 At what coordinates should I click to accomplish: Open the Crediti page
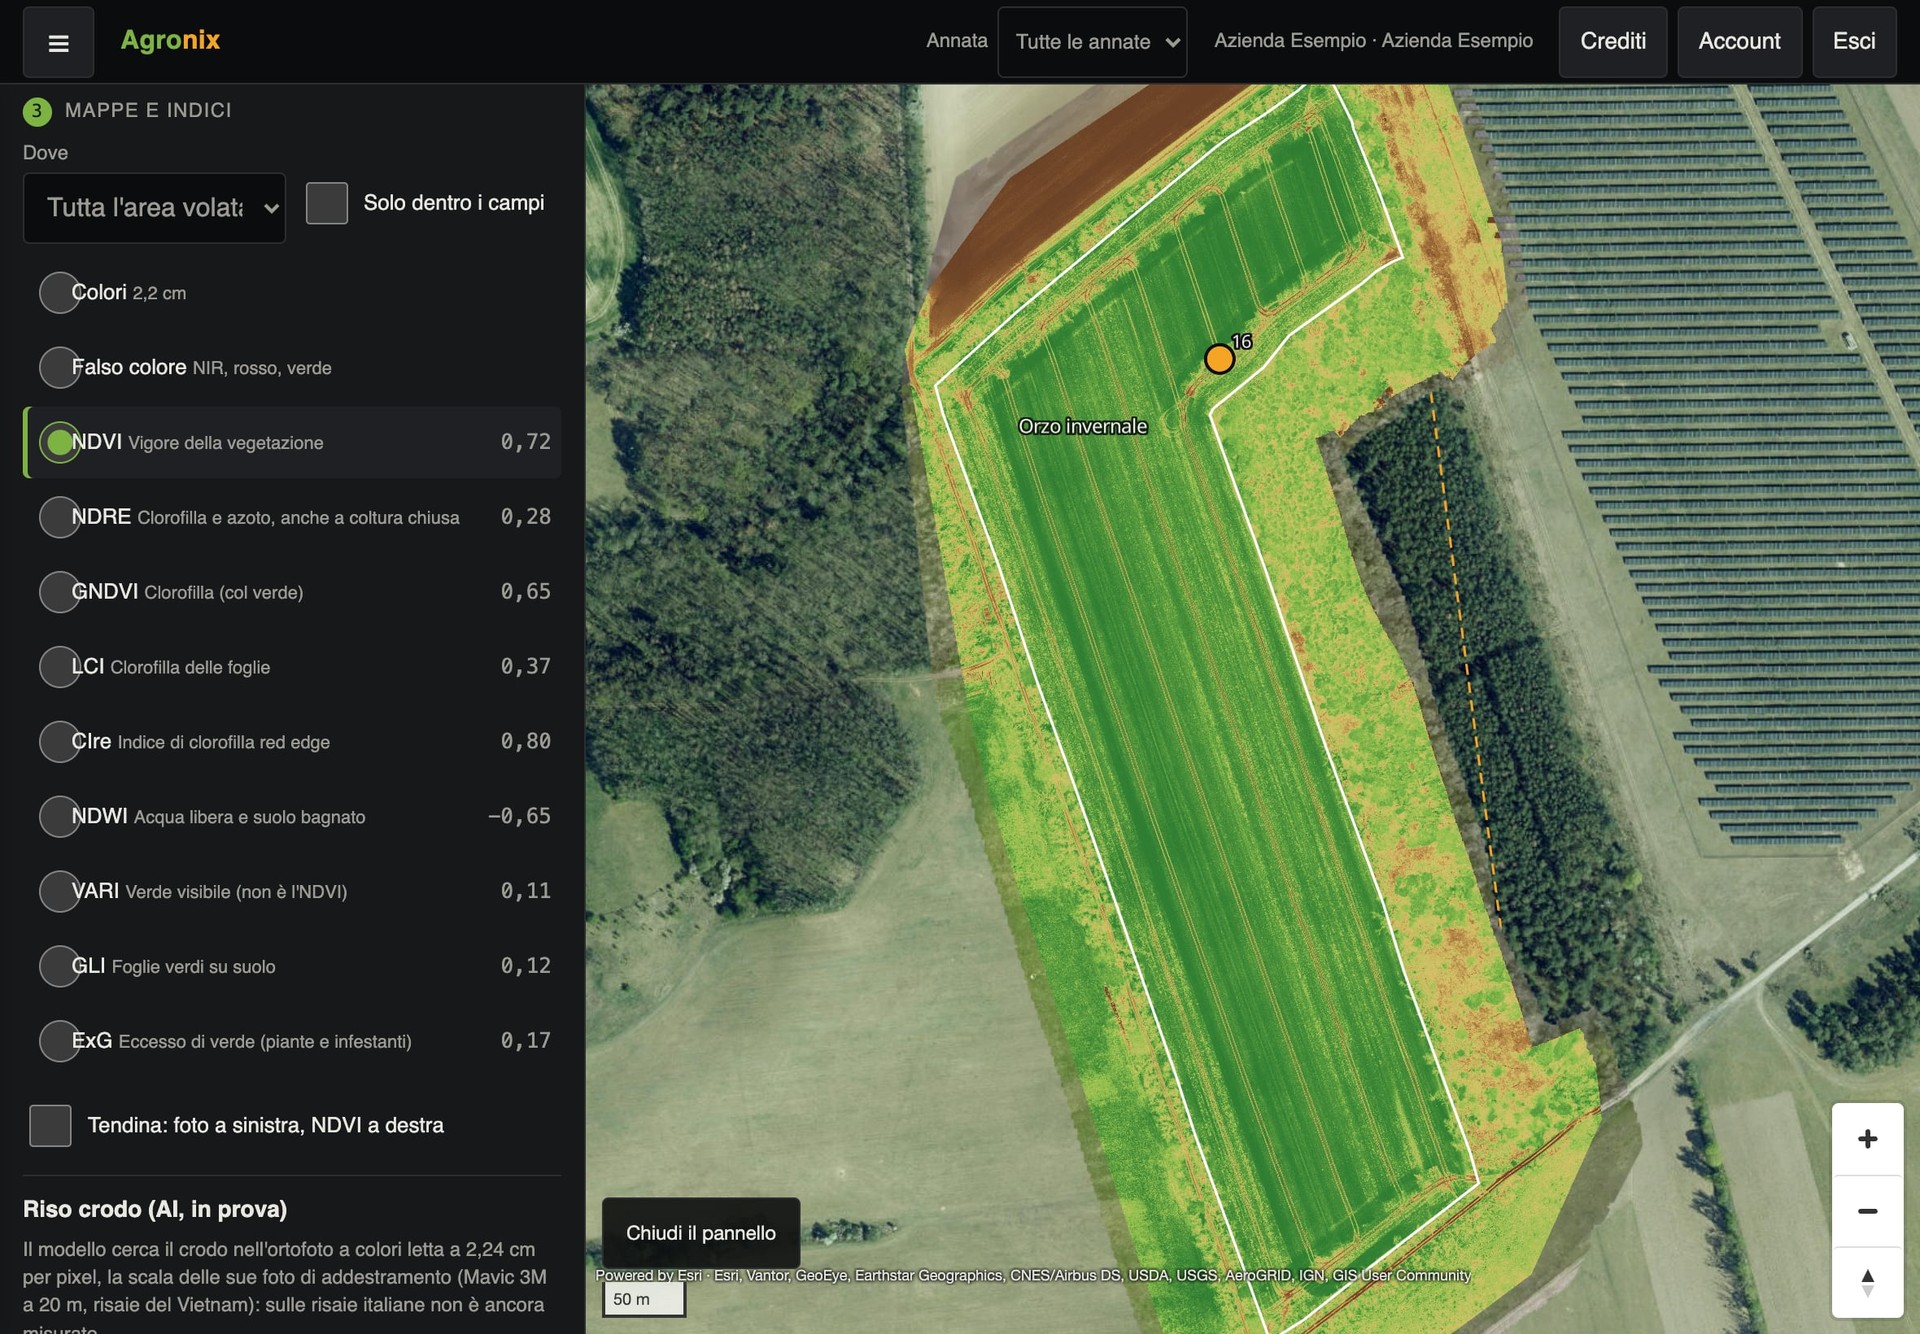(1612, 42)
